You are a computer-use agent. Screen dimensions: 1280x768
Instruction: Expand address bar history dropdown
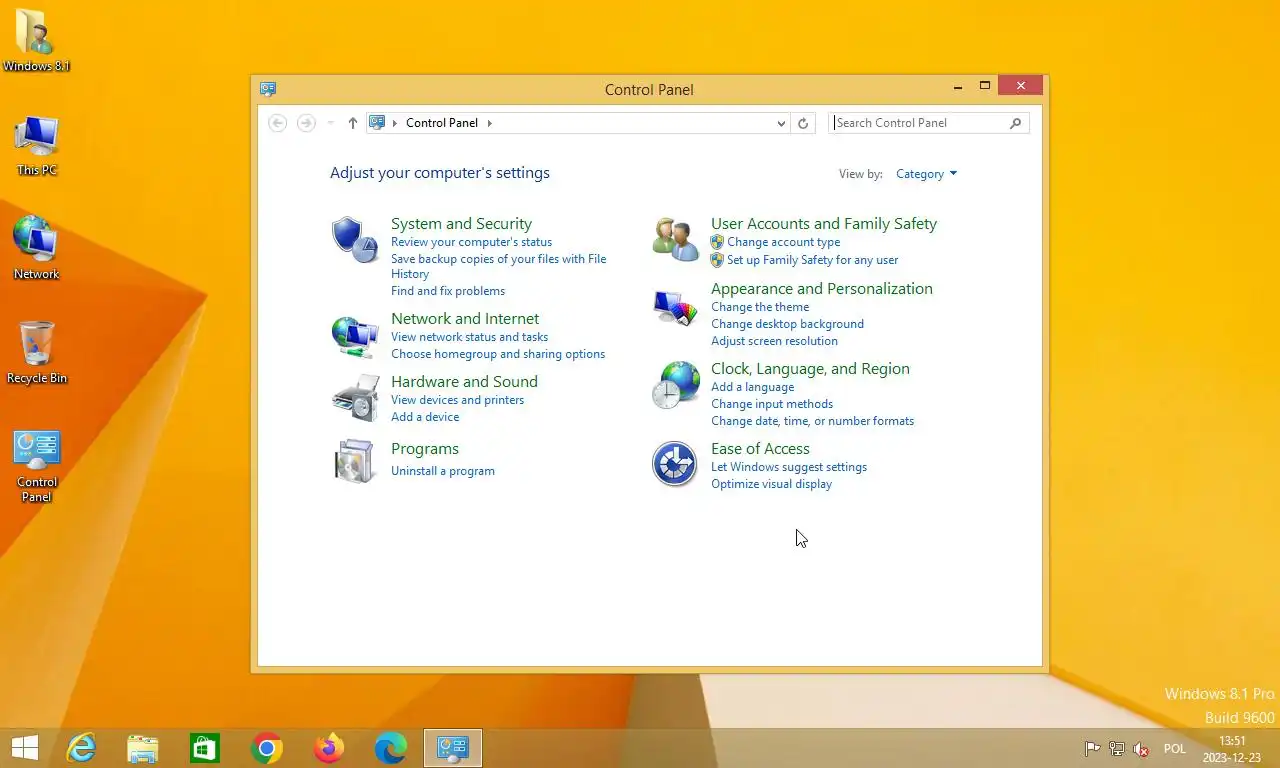pos(781,123)
